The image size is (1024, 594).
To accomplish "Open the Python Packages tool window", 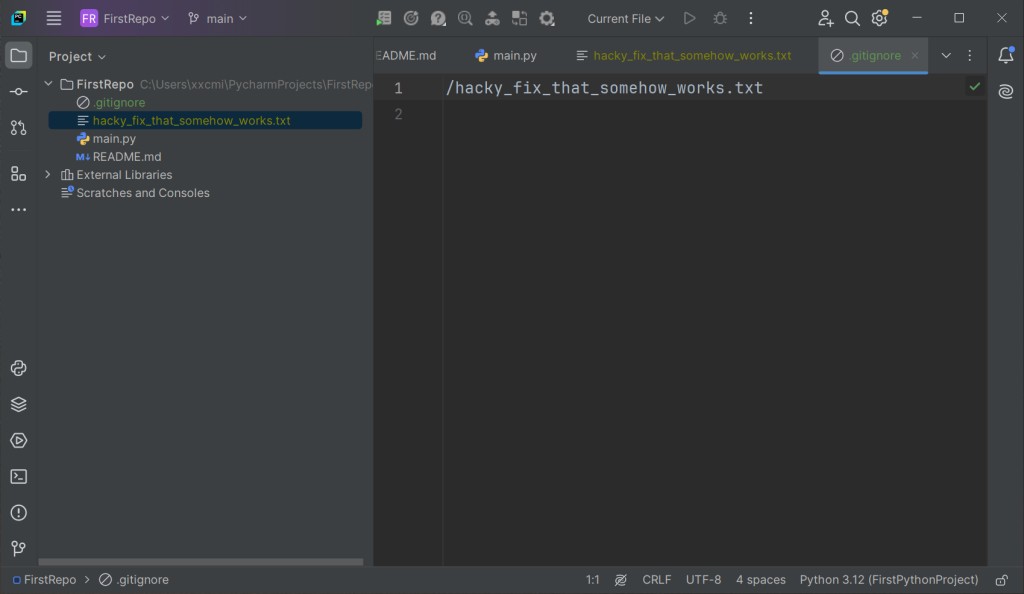I will (18, 404).
